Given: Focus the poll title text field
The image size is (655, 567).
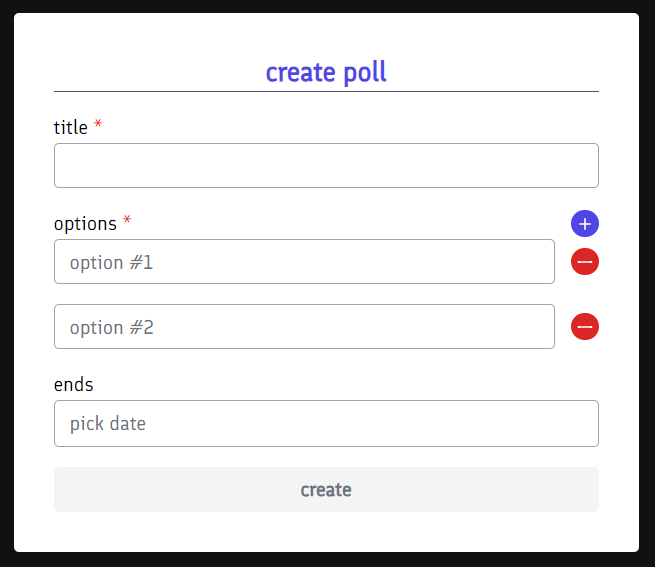Looking at the screenshot, I should 326,165.
